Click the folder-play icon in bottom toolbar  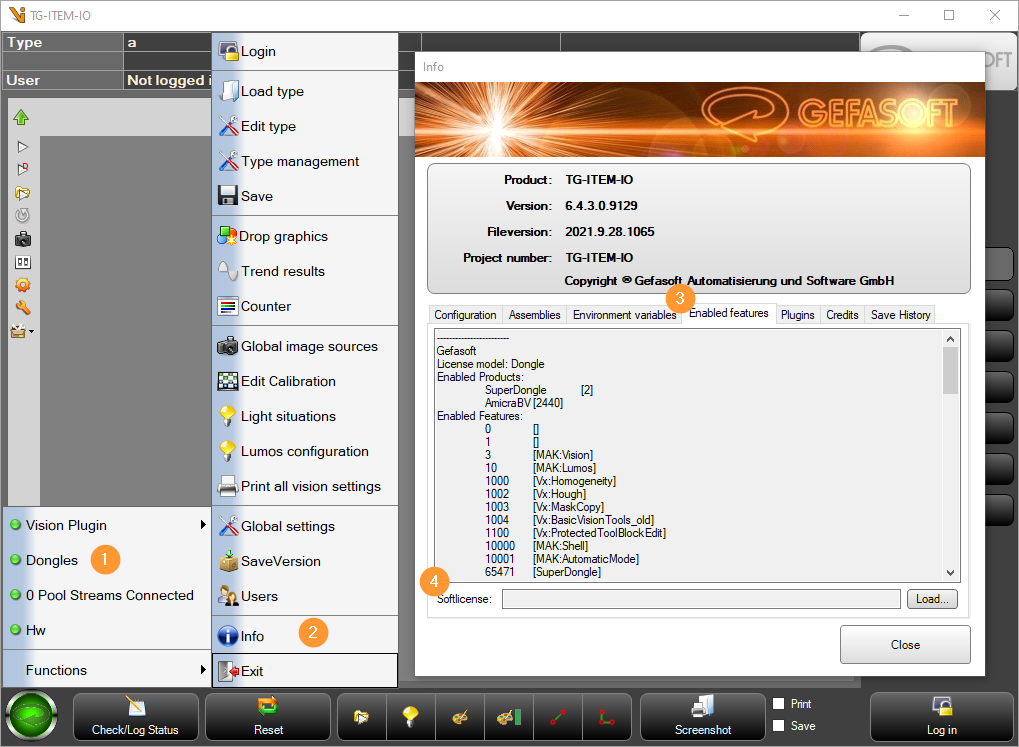pos(361,716)
